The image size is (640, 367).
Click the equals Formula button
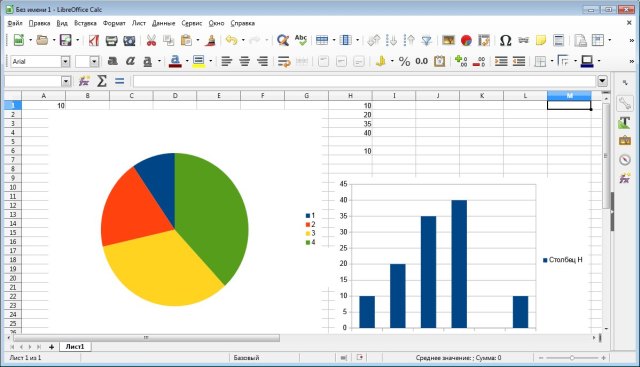coord(119,81)
